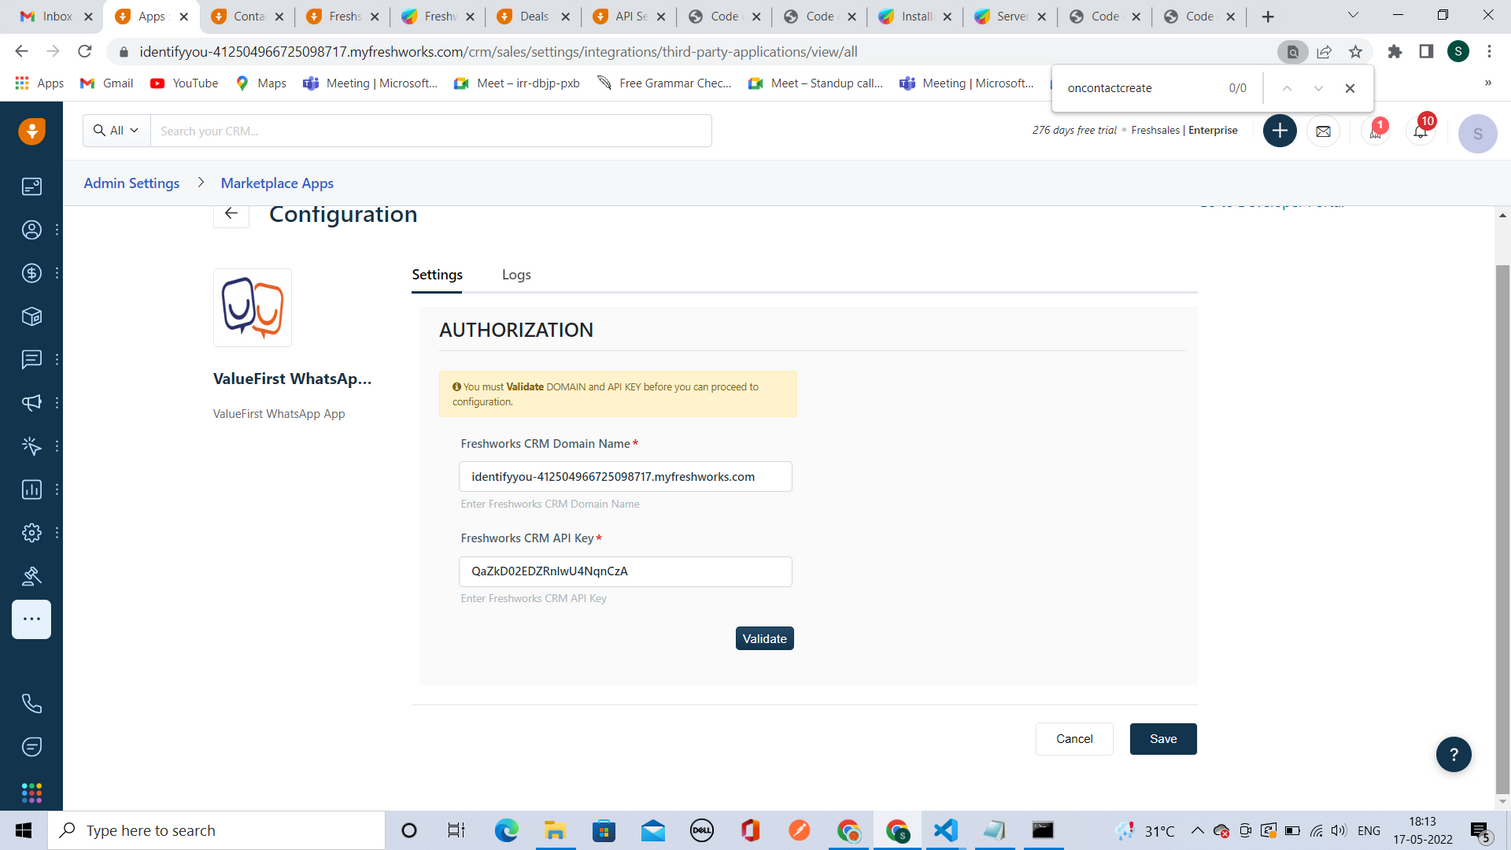Screen dimensions: 1511x850
Task: Select the Settings tab
Action: point(437,275)
